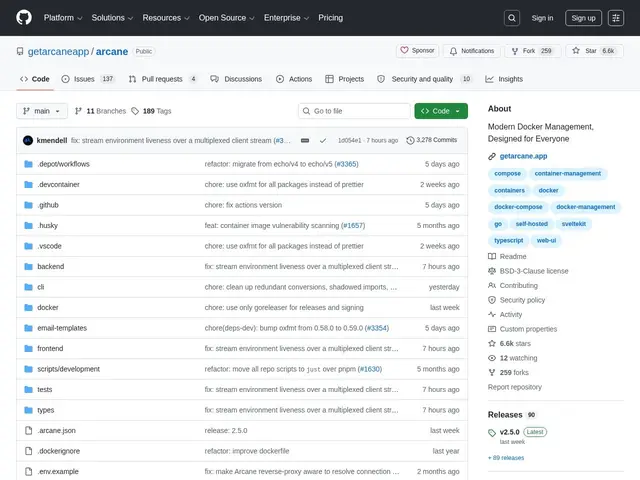Expand the Solutions menu
This screenshot has width=640, height=480.
point(112,18)
